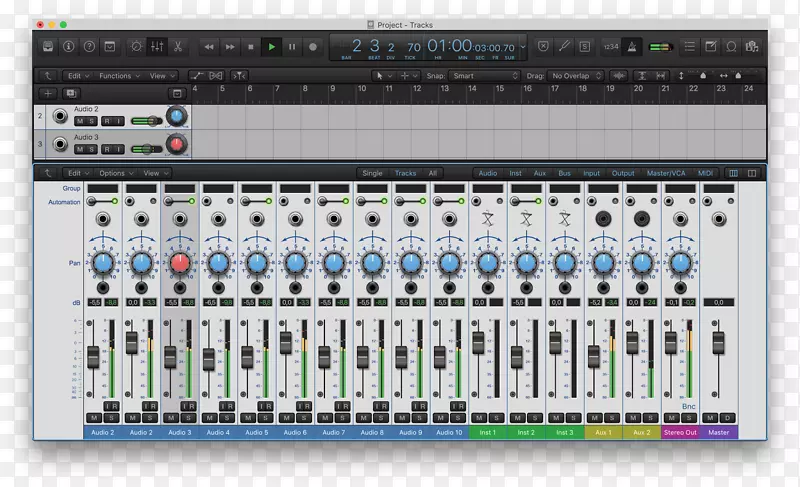Viewport: 800px width, 487px height.
Task: Click the Bnc bounce button on Stereo Out
Action: (688, 406)
